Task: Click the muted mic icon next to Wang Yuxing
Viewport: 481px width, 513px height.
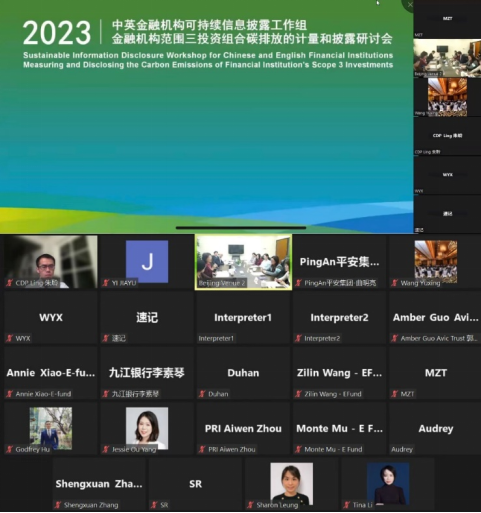Action: click(x=395, y=283)
